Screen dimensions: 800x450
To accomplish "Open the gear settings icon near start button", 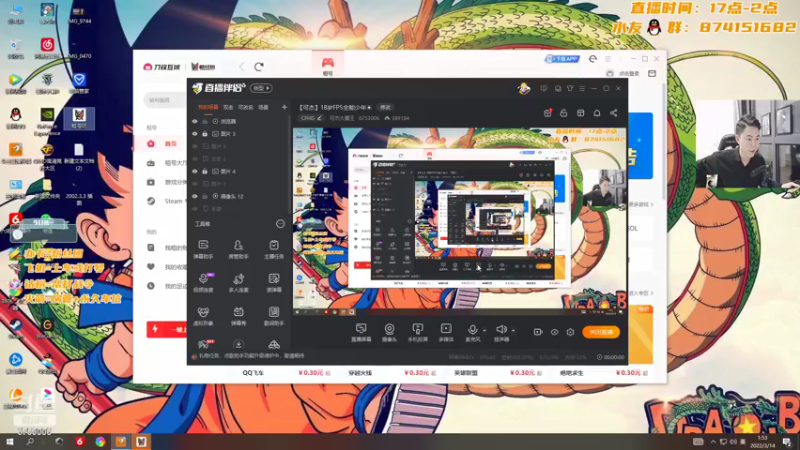I will click(570, 332).
